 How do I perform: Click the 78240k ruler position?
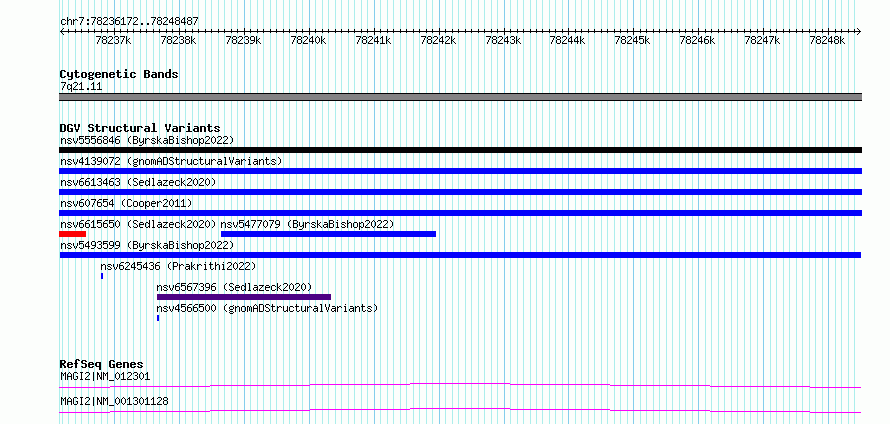pos(308,40)
